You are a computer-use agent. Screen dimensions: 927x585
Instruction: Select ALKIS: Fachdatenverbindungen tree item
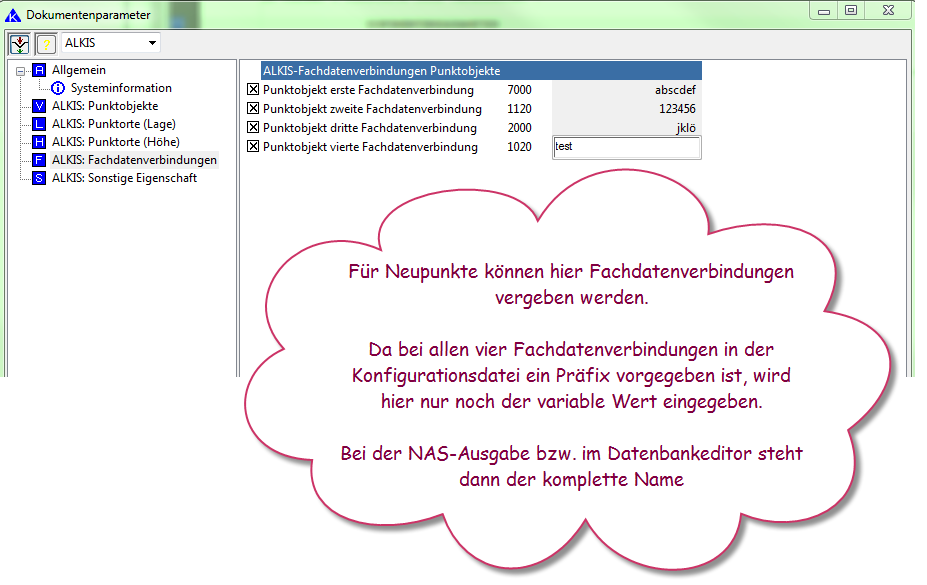134,160
